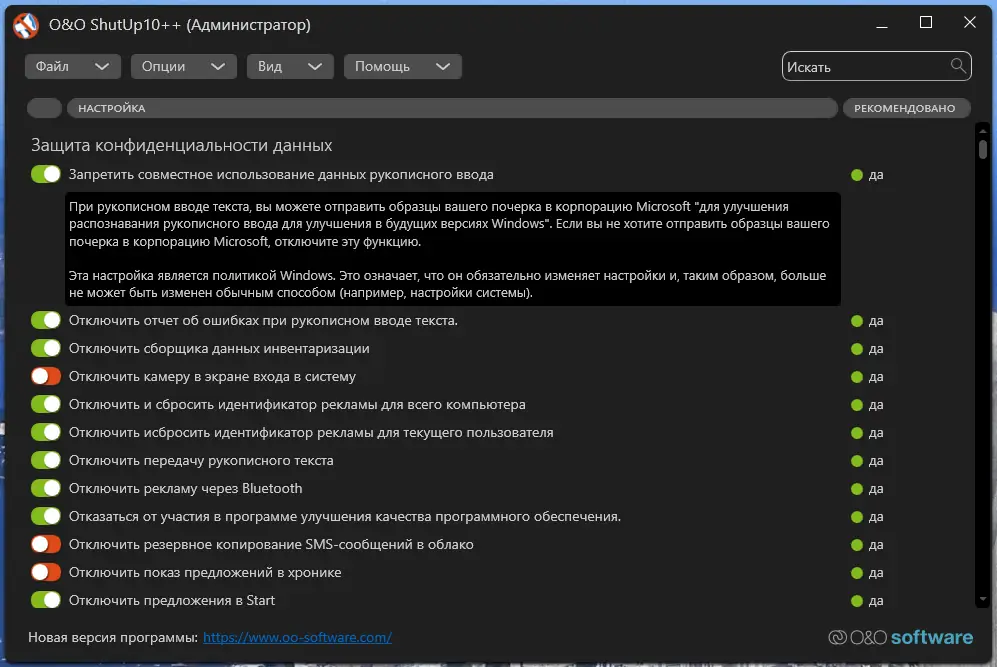
Task: Open the Вид dropdown
Action: pyautogui.click(x=289, y=66)
